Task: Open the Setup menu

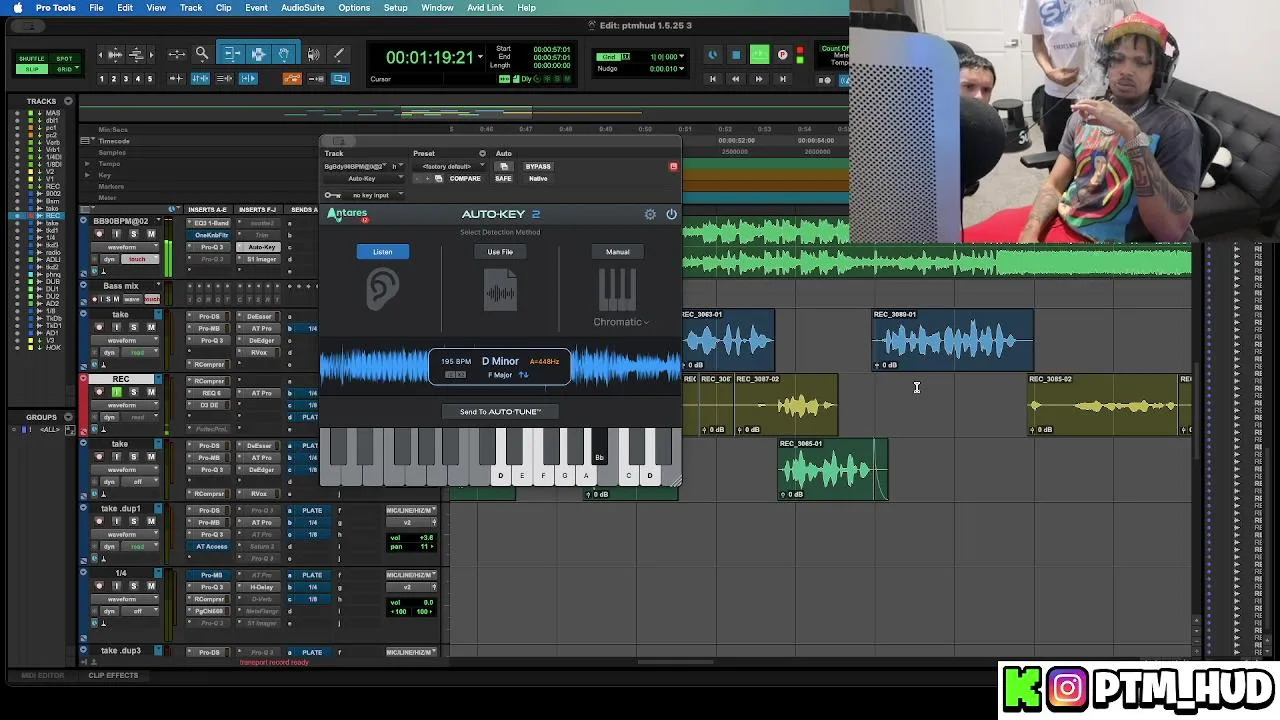Action: (395, 8)
